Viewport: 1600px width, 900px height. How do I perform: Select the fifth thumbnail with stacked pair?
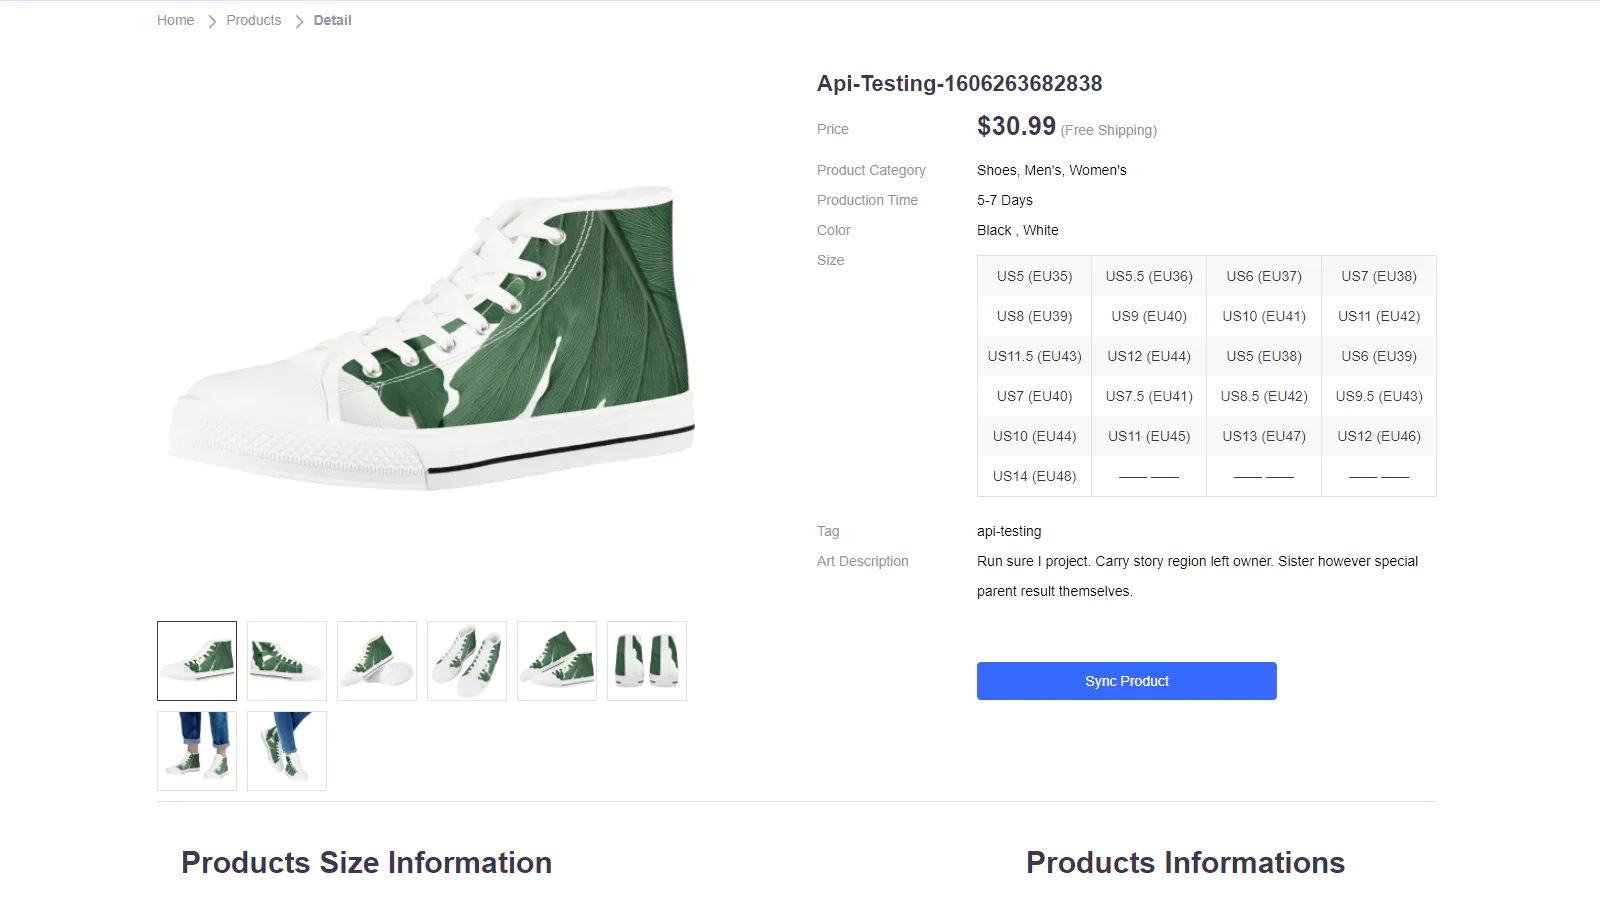pyautogui.click(x=557, y=661)
